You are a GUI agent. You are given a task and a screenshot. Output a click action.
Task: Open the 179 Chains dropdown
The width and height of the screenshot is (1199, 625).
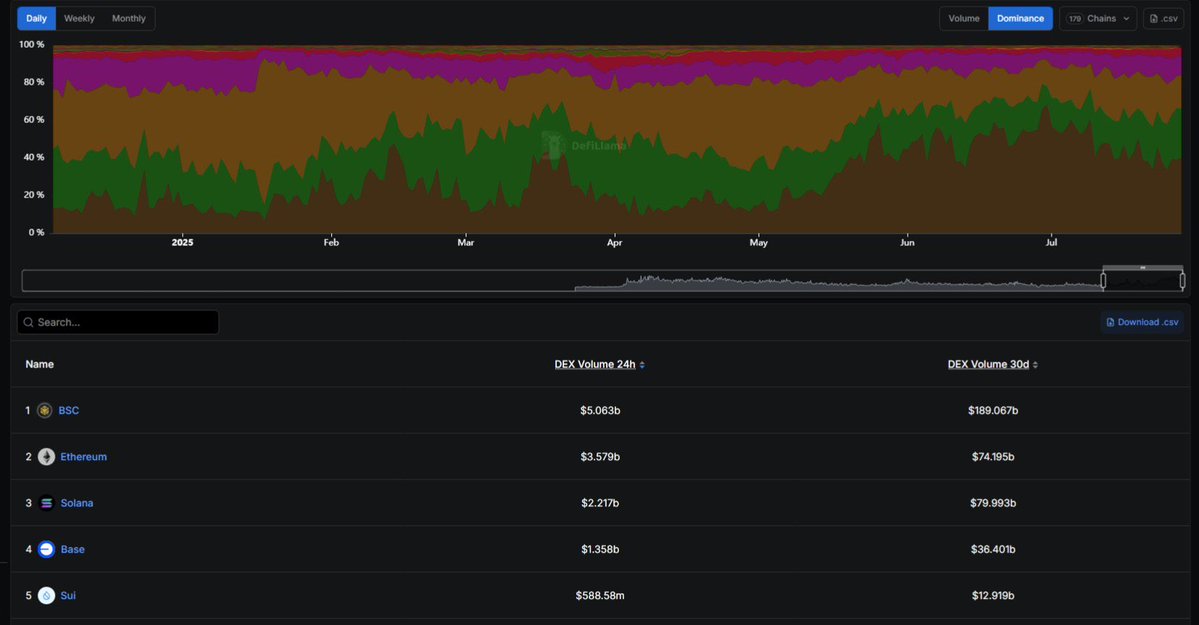[1098, 18]
